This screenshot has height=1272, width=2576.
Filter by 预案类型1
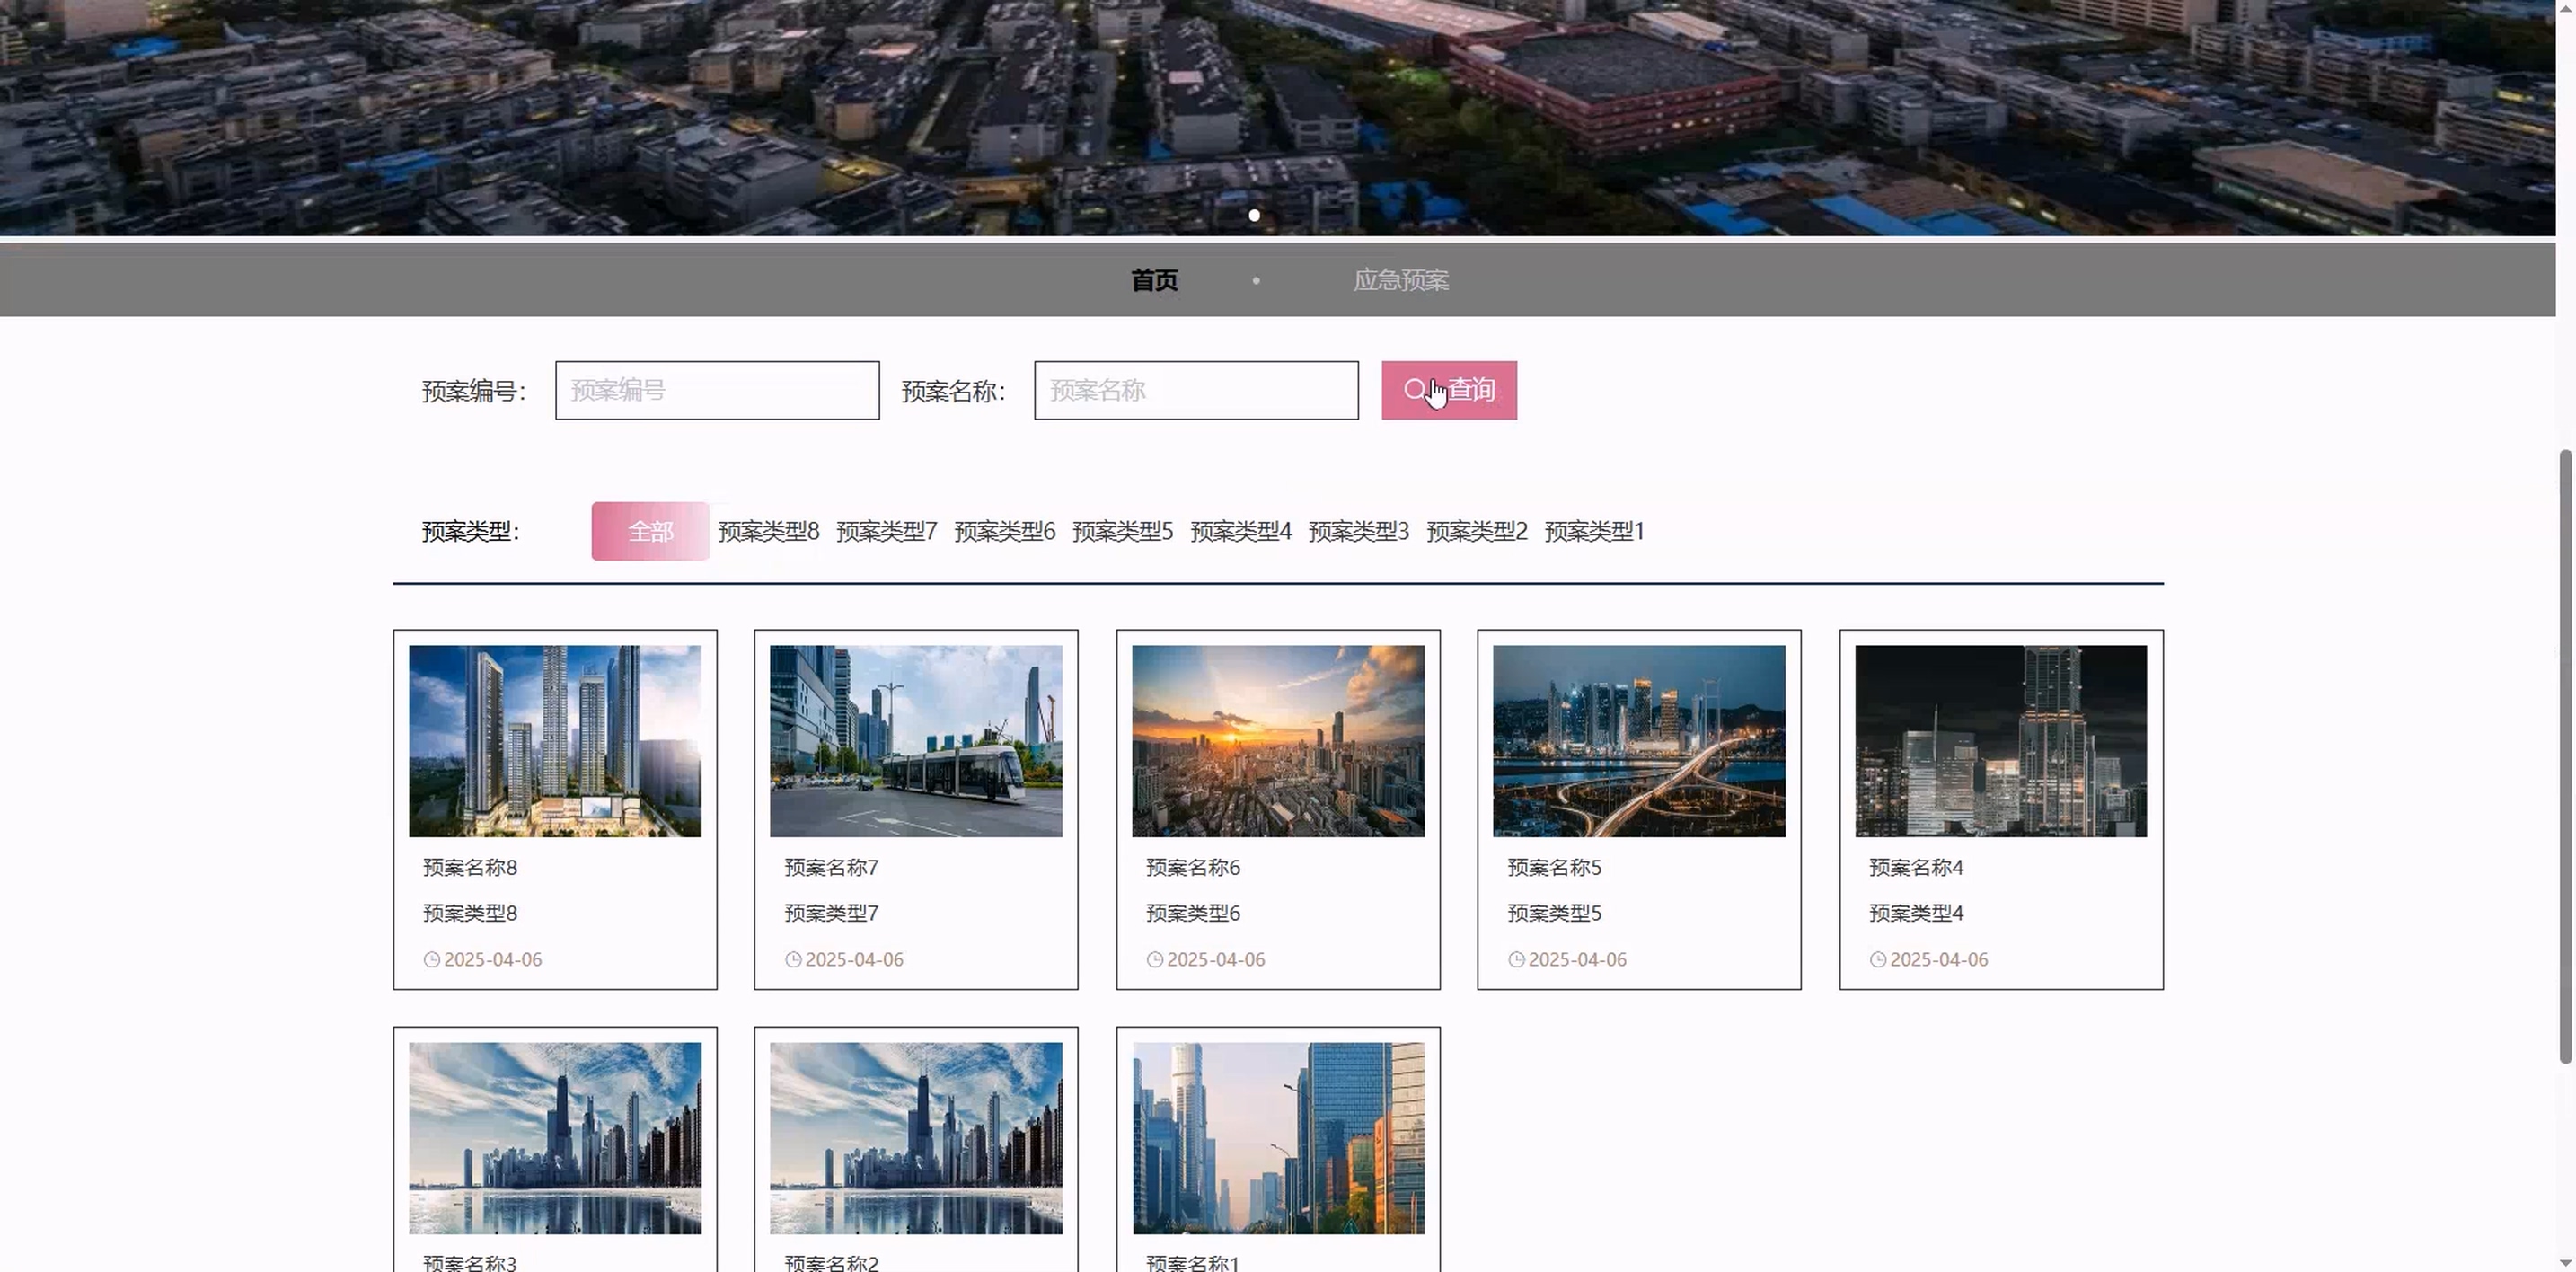pos(1594,531)
